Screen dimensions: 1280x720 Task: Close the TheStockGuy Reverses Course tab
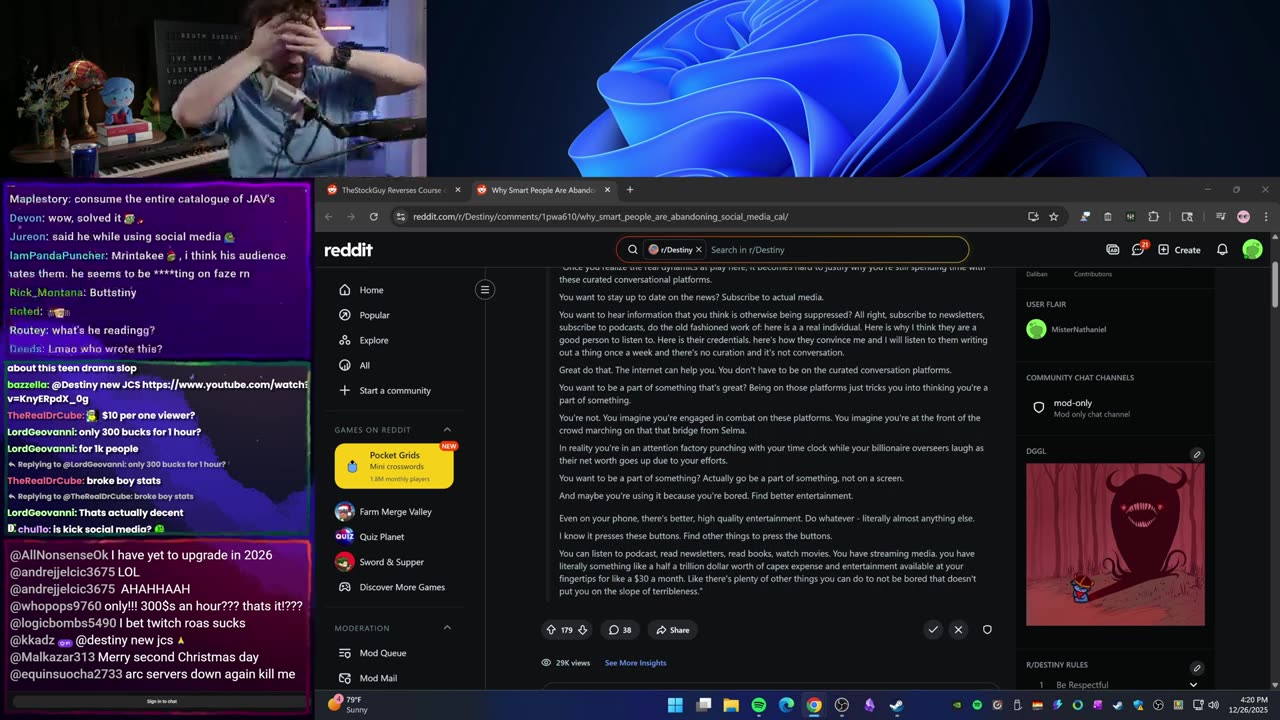point(458,190)
